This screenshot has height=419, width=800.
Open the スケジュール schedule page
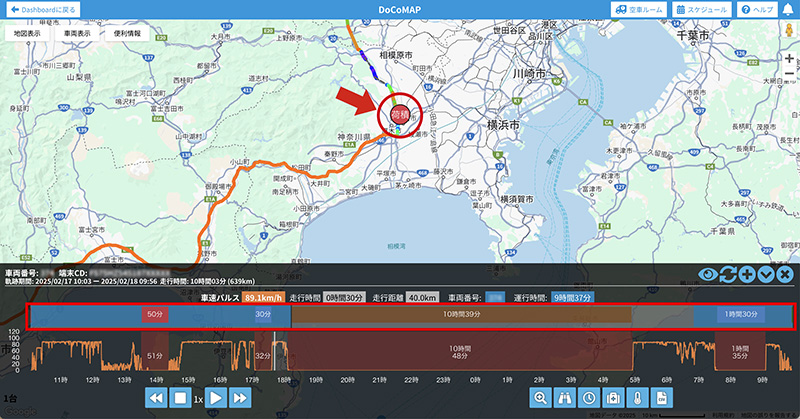pos(701,9)
